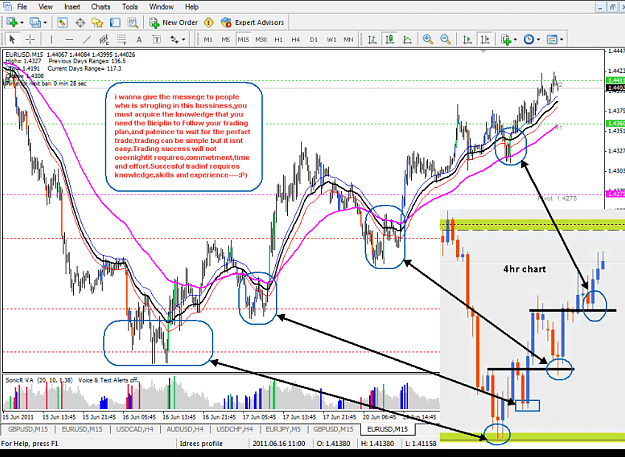Screen dimensions: 625x457
Task: Select the Fibonacci Retracement tool
Action: click(x=122, y=39)
